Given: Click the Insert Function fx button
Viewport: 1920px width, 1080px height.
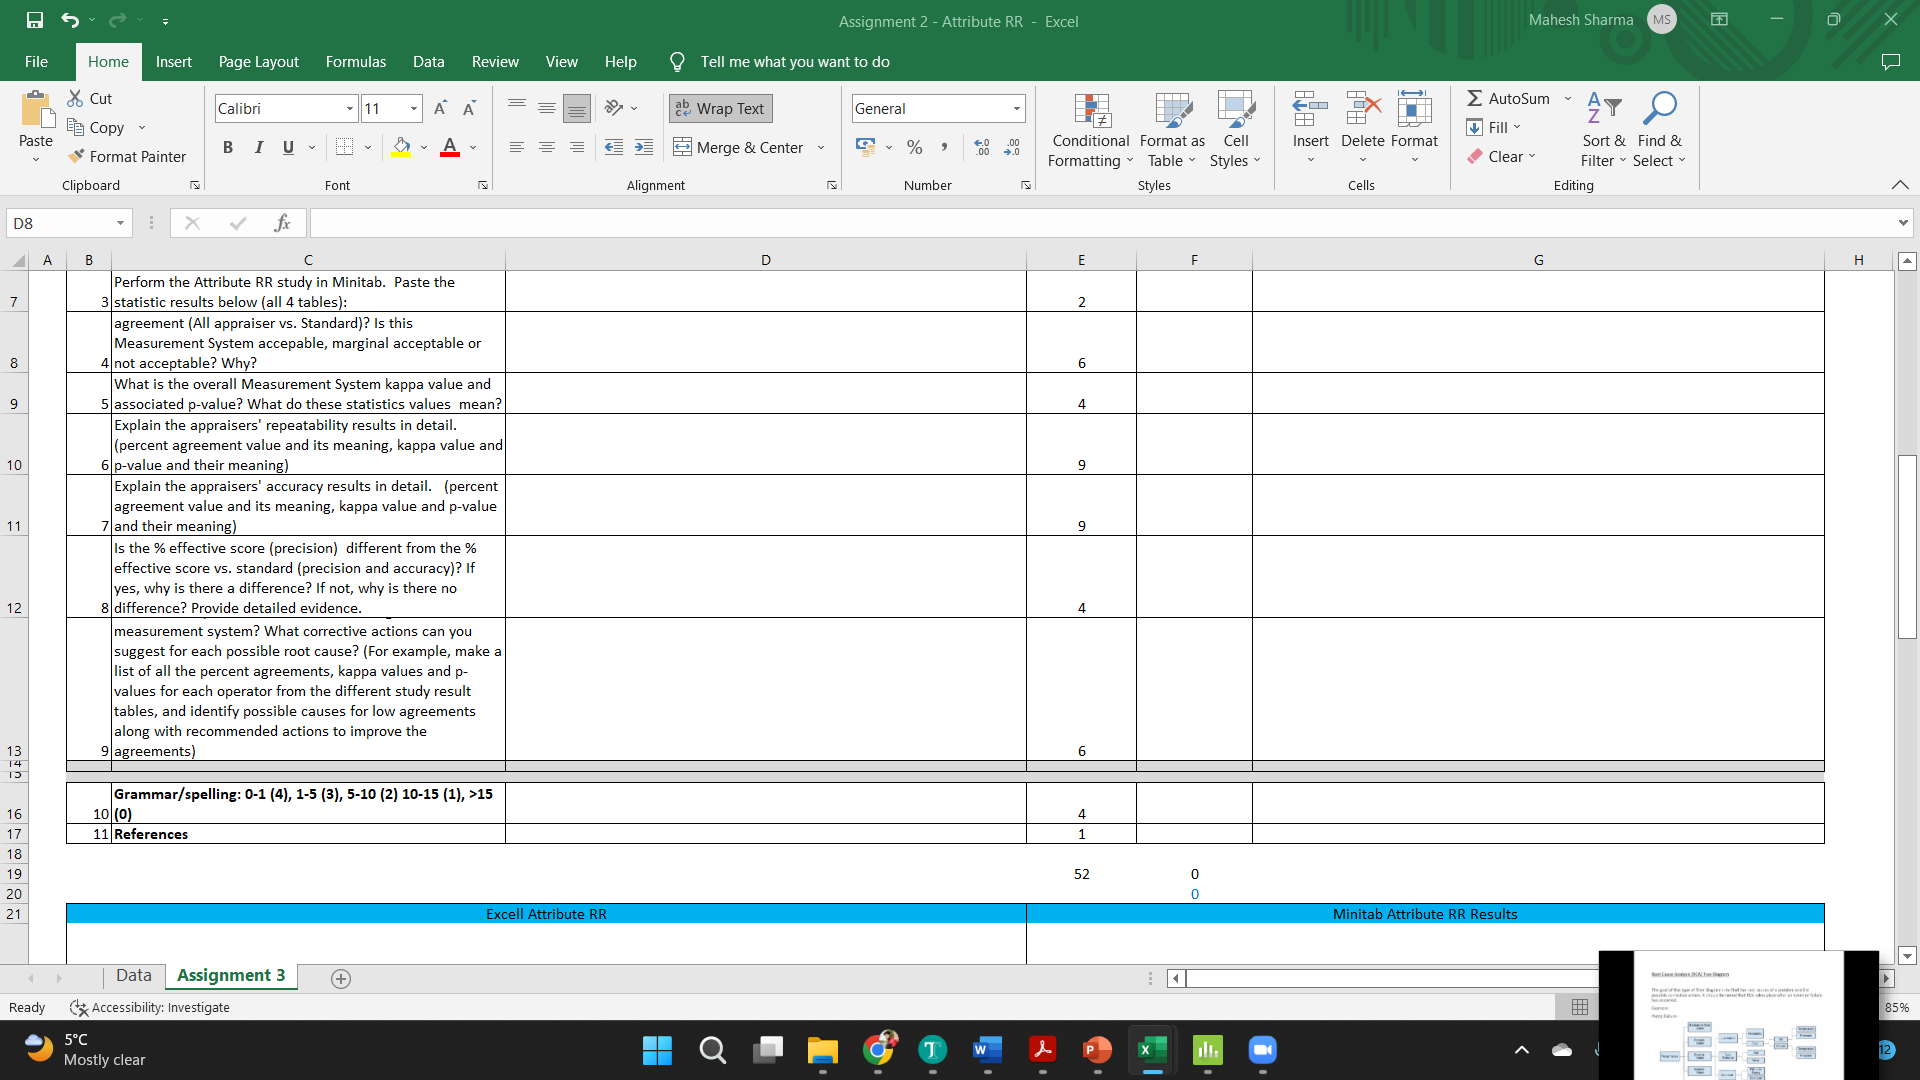Looking at the screenshot, I should (x=281, y=222).
